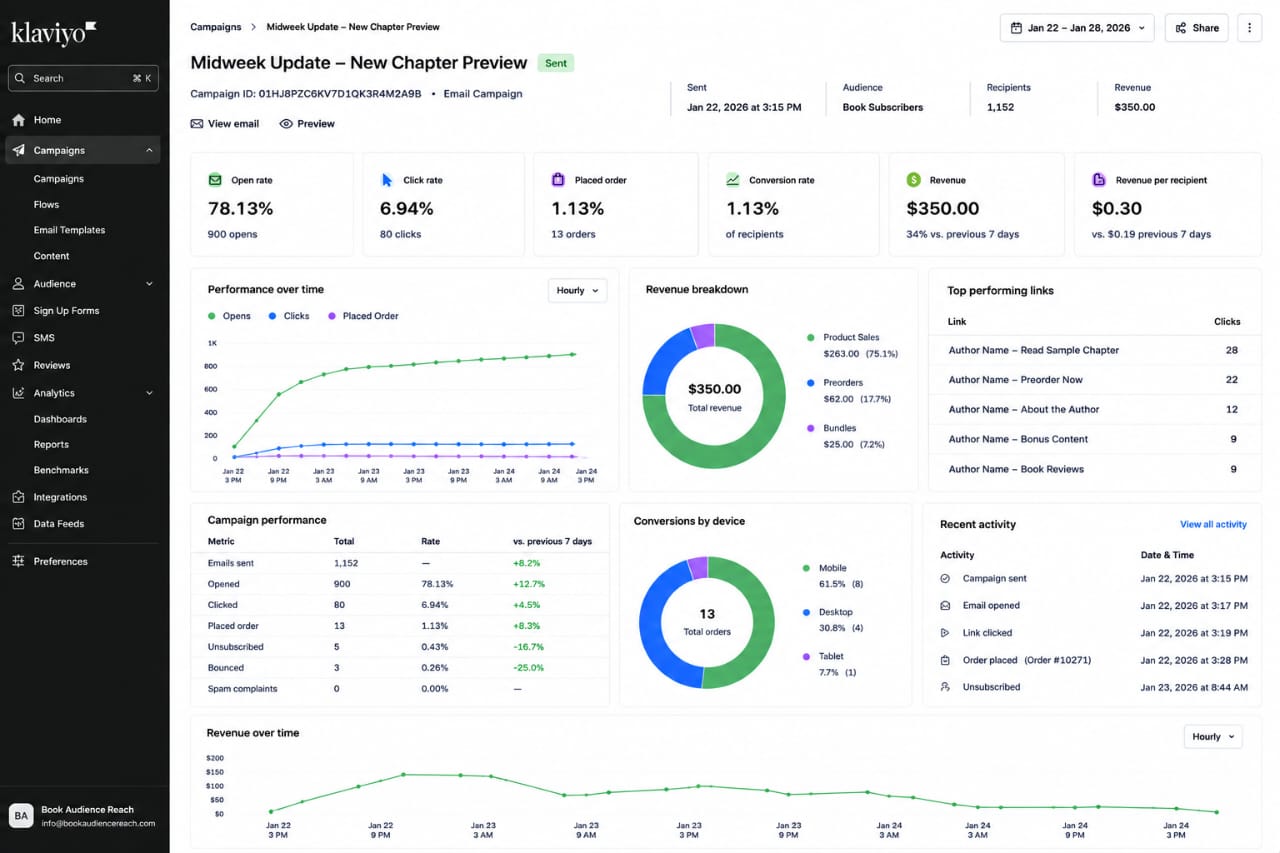Click the Click rate cursor icon
Screen dimensions: 1280x853
(x=387, y=180)
